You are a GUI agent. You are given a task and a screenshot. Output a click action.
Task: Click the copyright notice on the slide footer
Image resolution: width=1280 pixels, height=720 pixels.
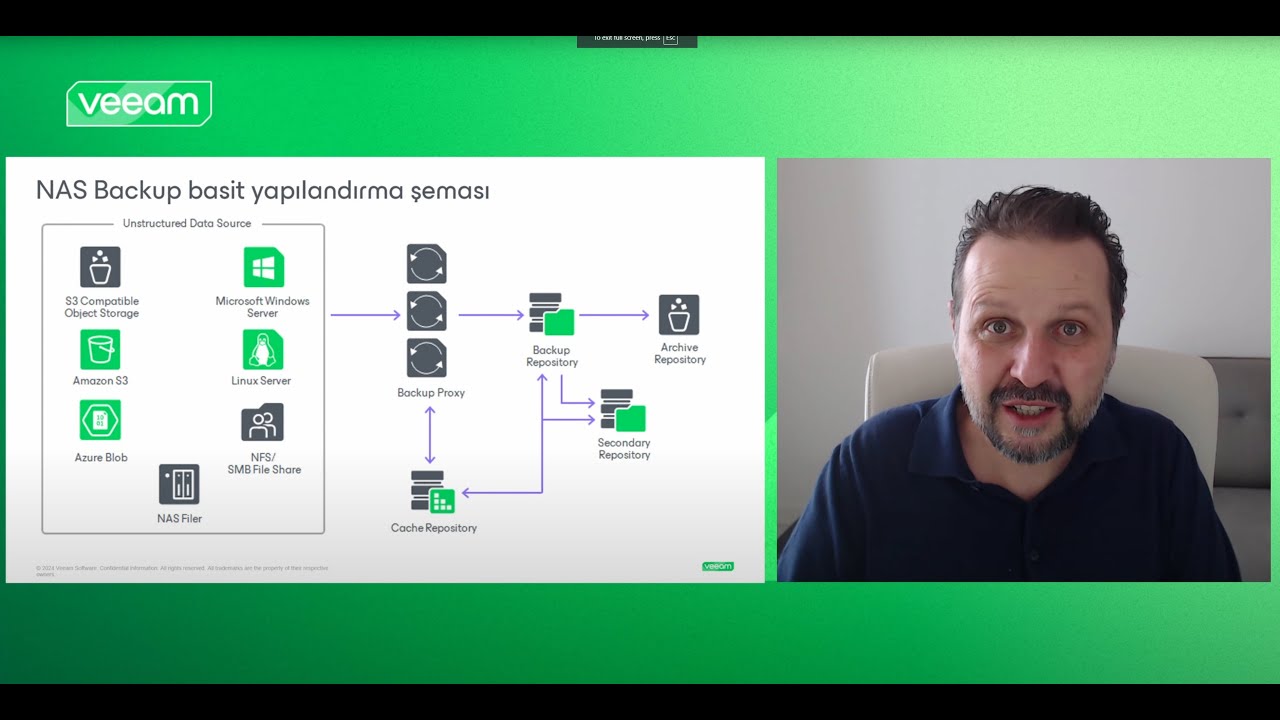point(182,570)
